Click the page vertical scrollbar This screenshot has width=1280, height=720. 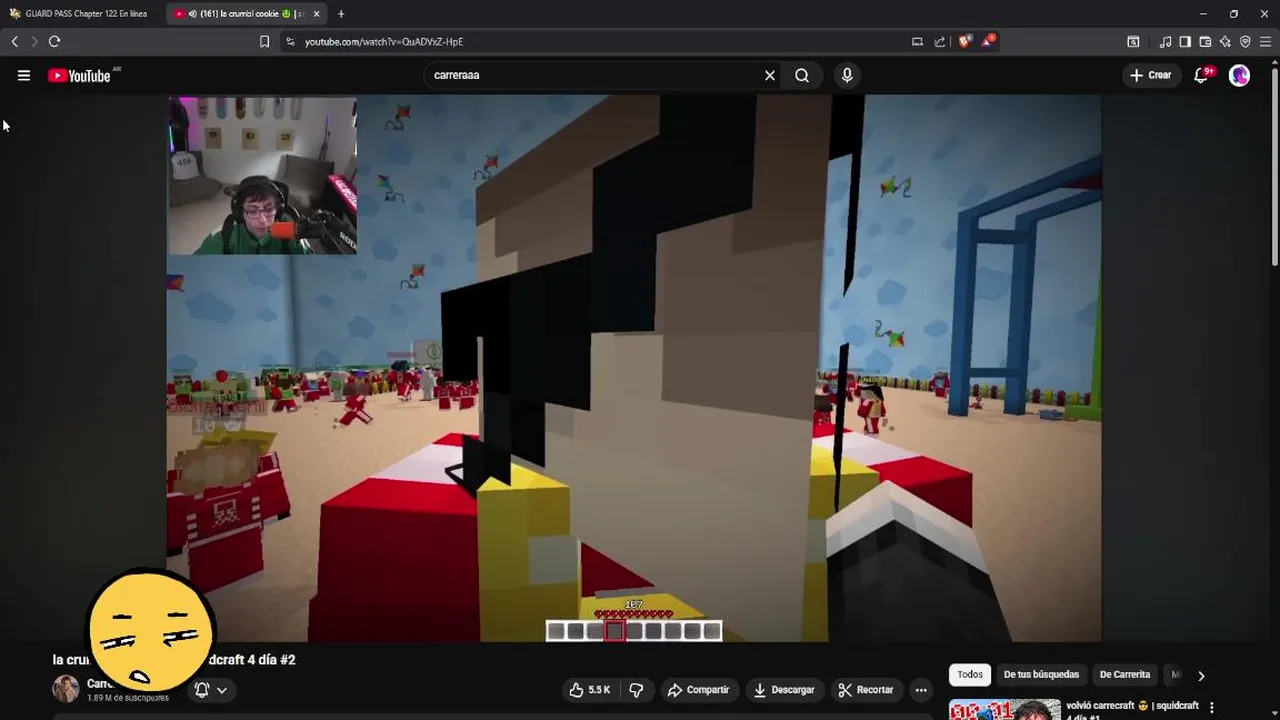[1274, 165]
